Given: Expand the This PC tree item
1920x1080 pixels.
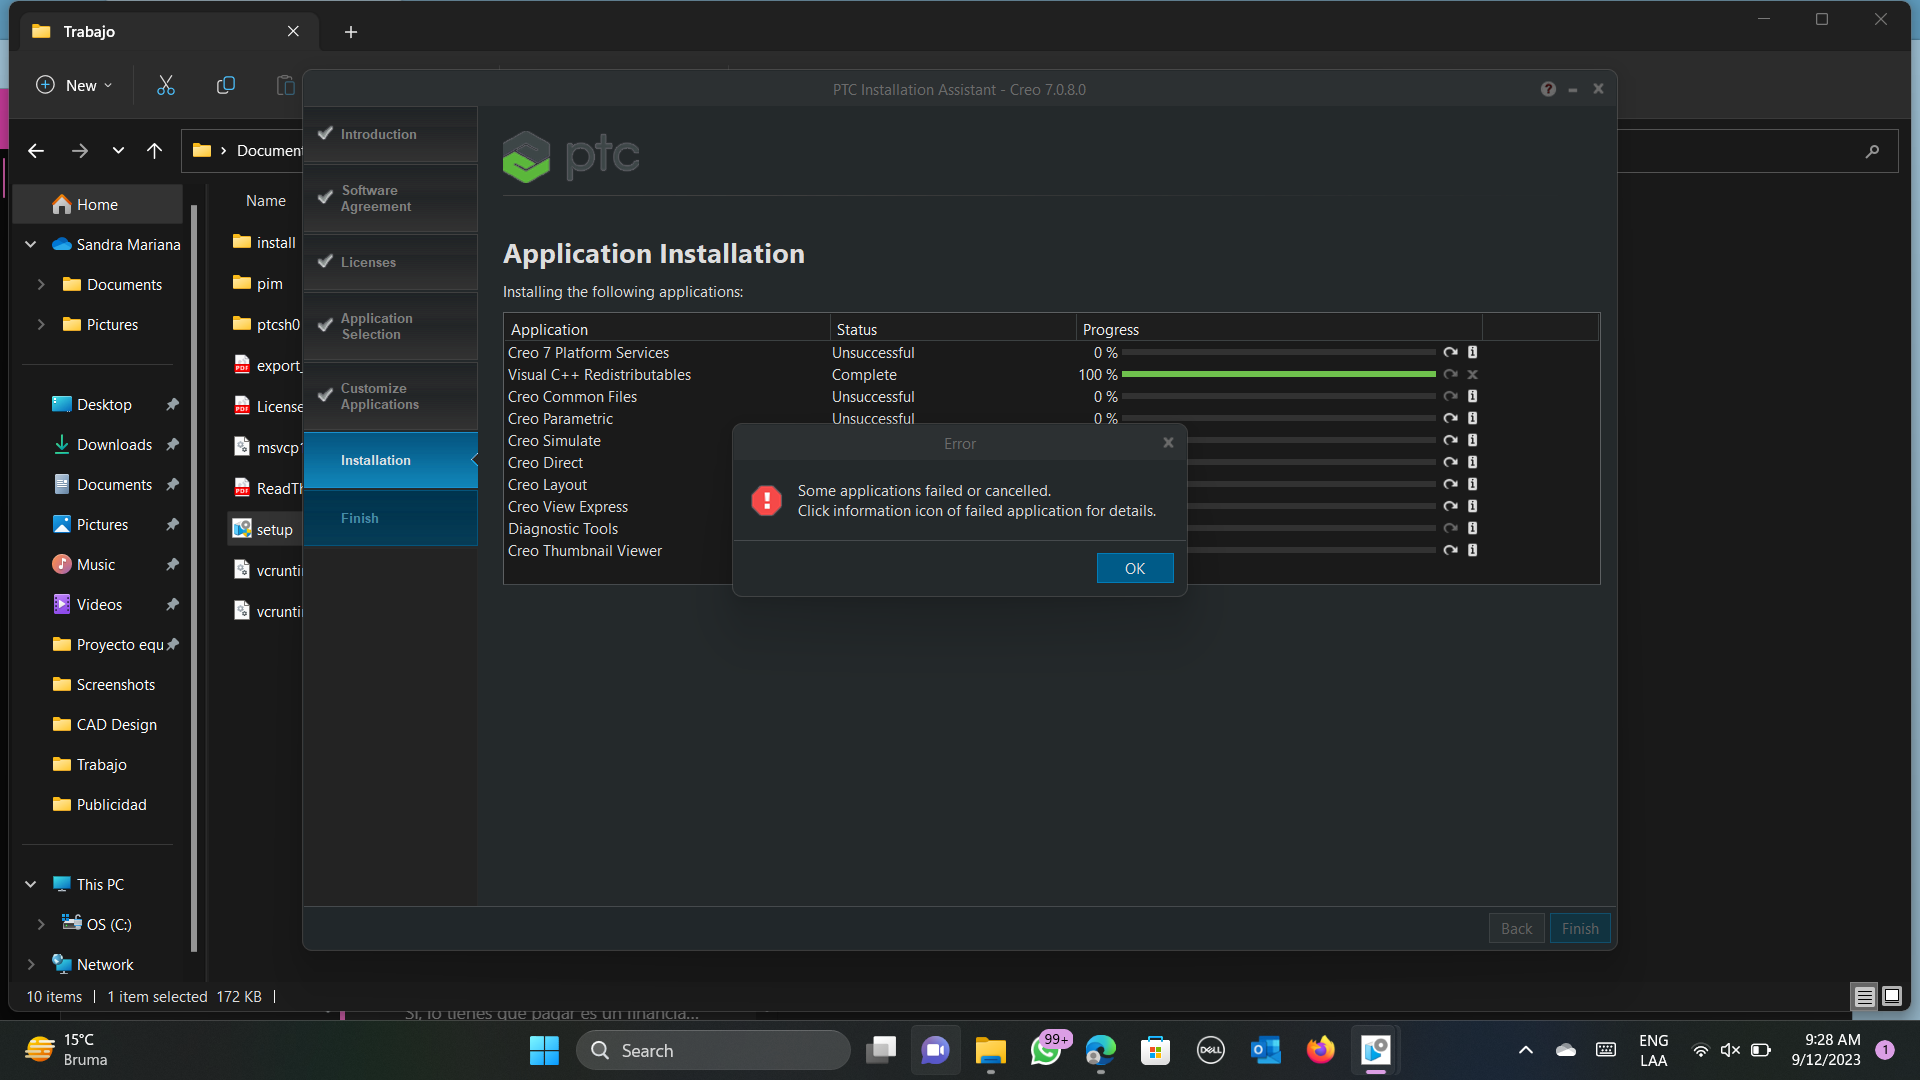Looking at the screenshot, I should click(29, 884).
